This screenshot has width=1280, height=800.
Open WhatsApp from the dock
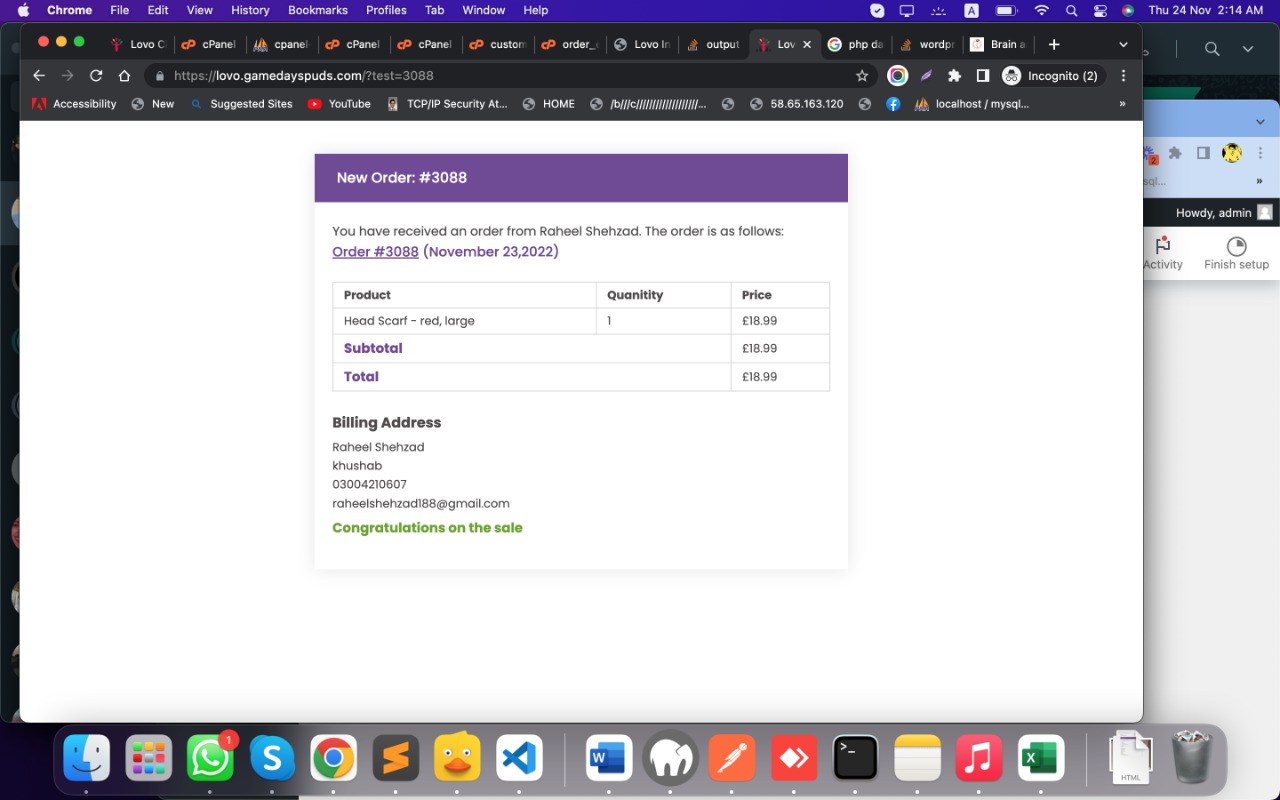coord(210,759)
